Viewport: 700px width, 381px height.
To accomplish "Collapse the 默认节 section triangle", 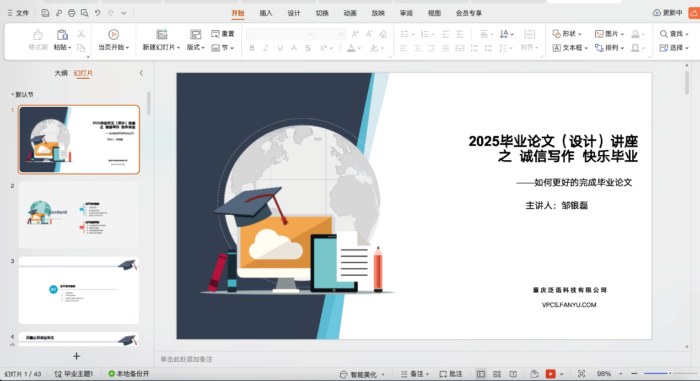I will pos(12,94).
